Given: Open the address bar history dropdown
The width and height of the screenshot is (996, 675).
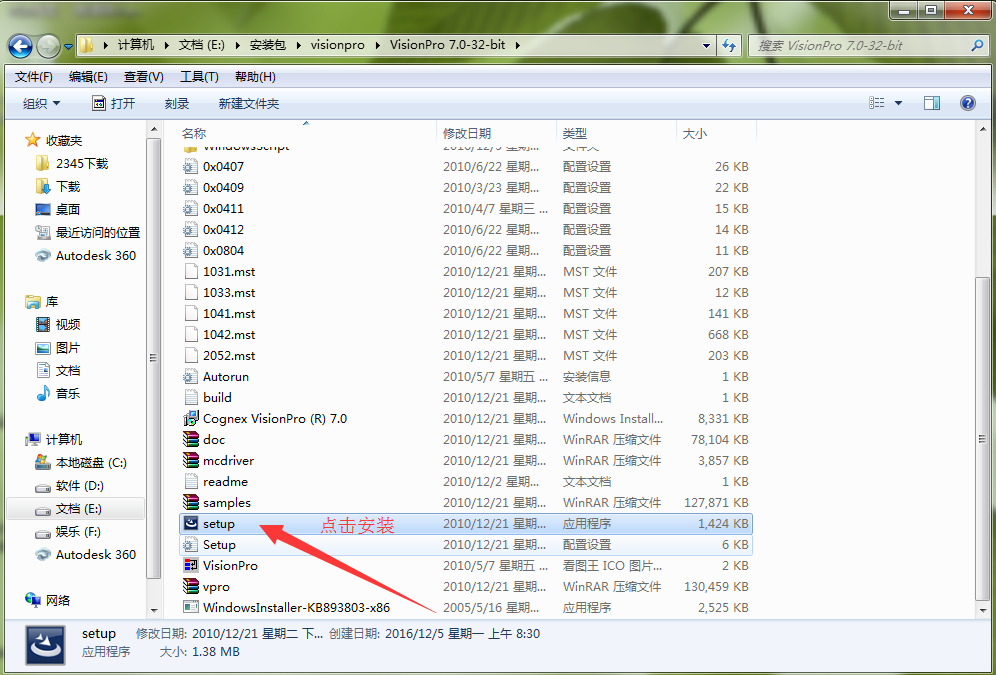Looking at the screenshot, I should tap(706, 45).
